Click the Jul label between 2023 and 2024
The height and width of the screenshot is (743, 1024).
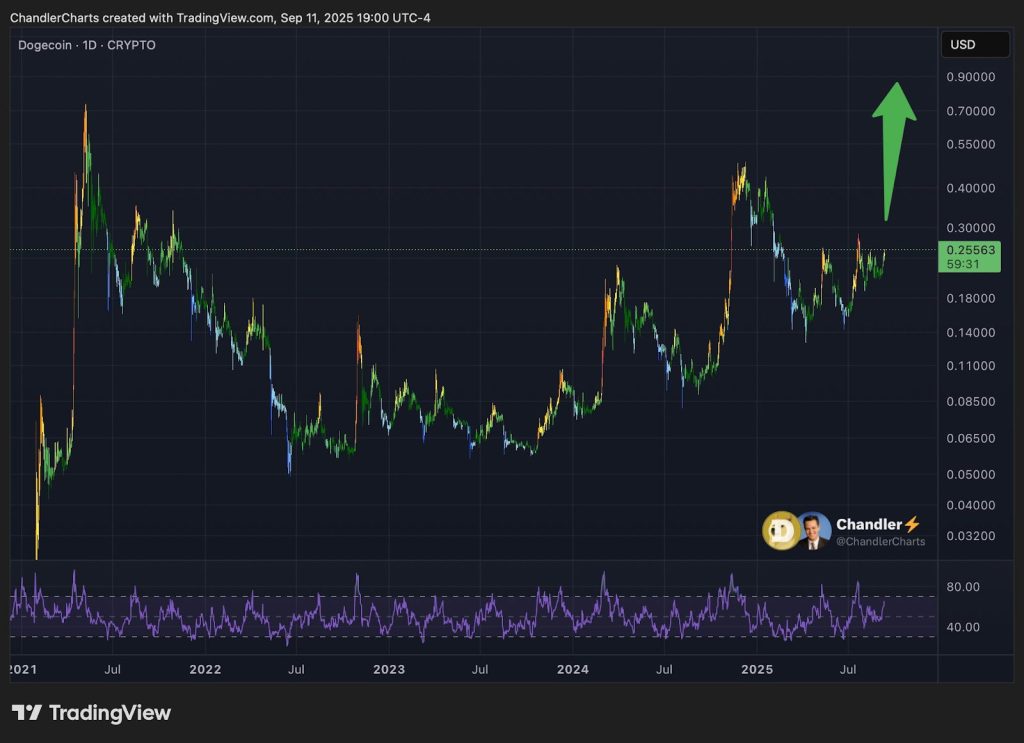pos(480,668)
